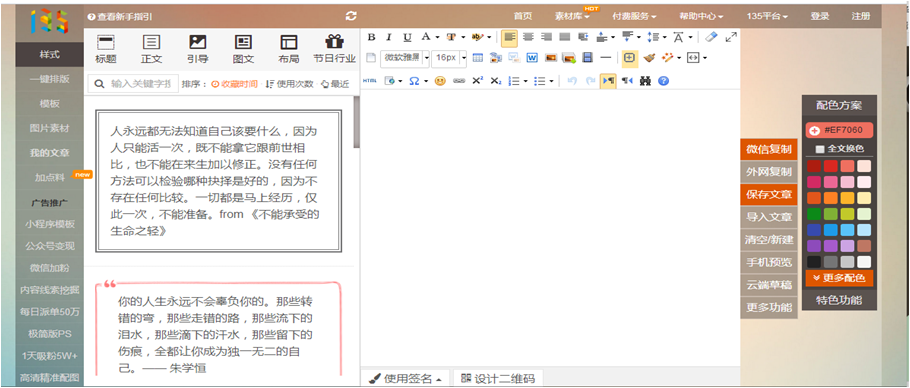Pick the black color swatch
910x388 pixels.
pyautogui.click(x=814, y=262)
